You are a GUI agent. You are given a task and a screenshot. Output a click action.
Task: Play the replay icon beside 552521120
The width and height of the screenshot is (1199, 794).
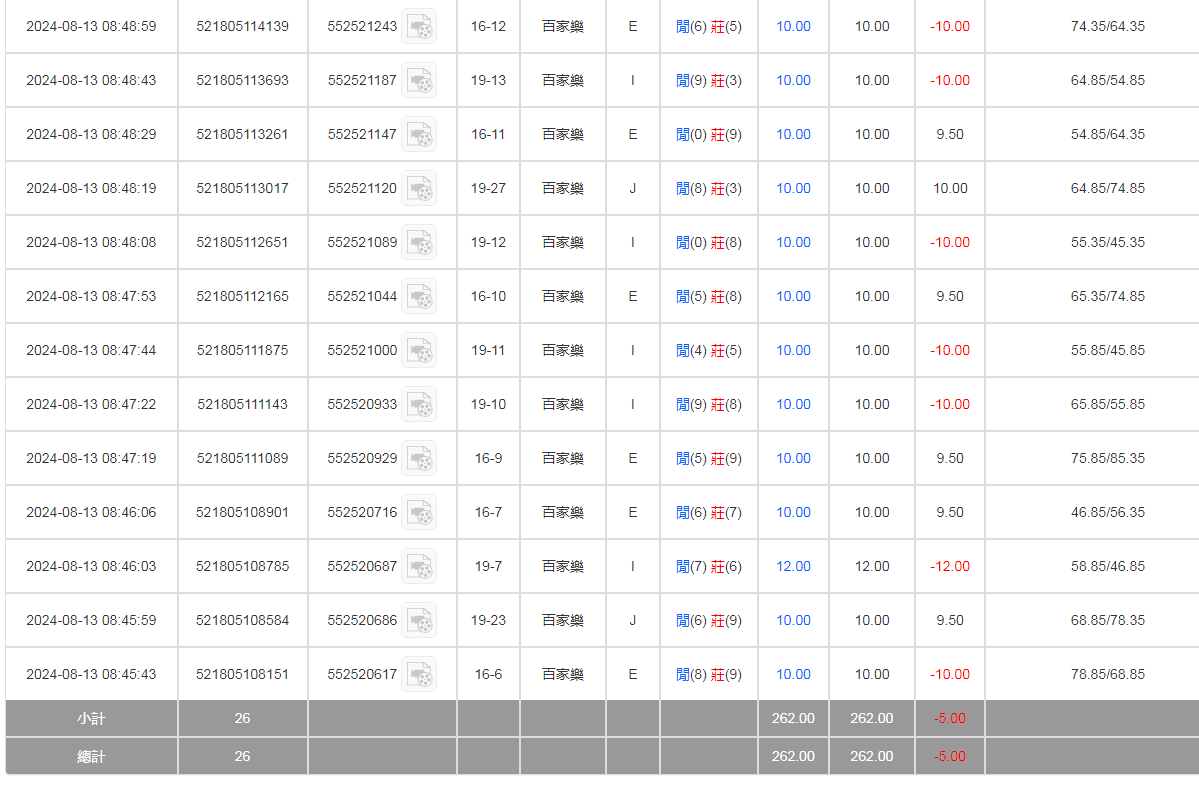(x=419, y=189)
